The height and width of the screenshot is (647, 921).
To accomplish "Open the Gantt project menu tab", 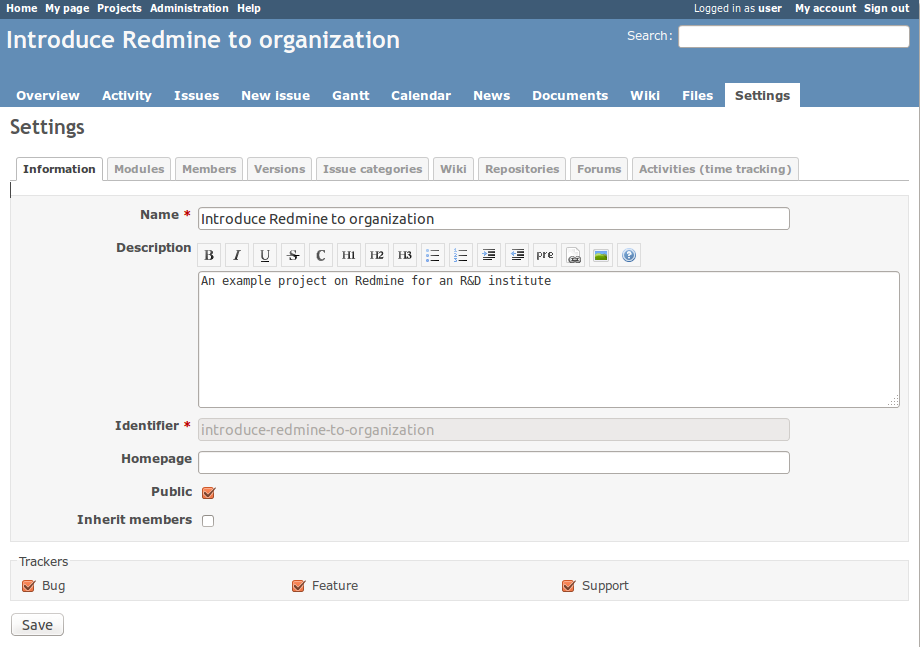I will (350, 96).
